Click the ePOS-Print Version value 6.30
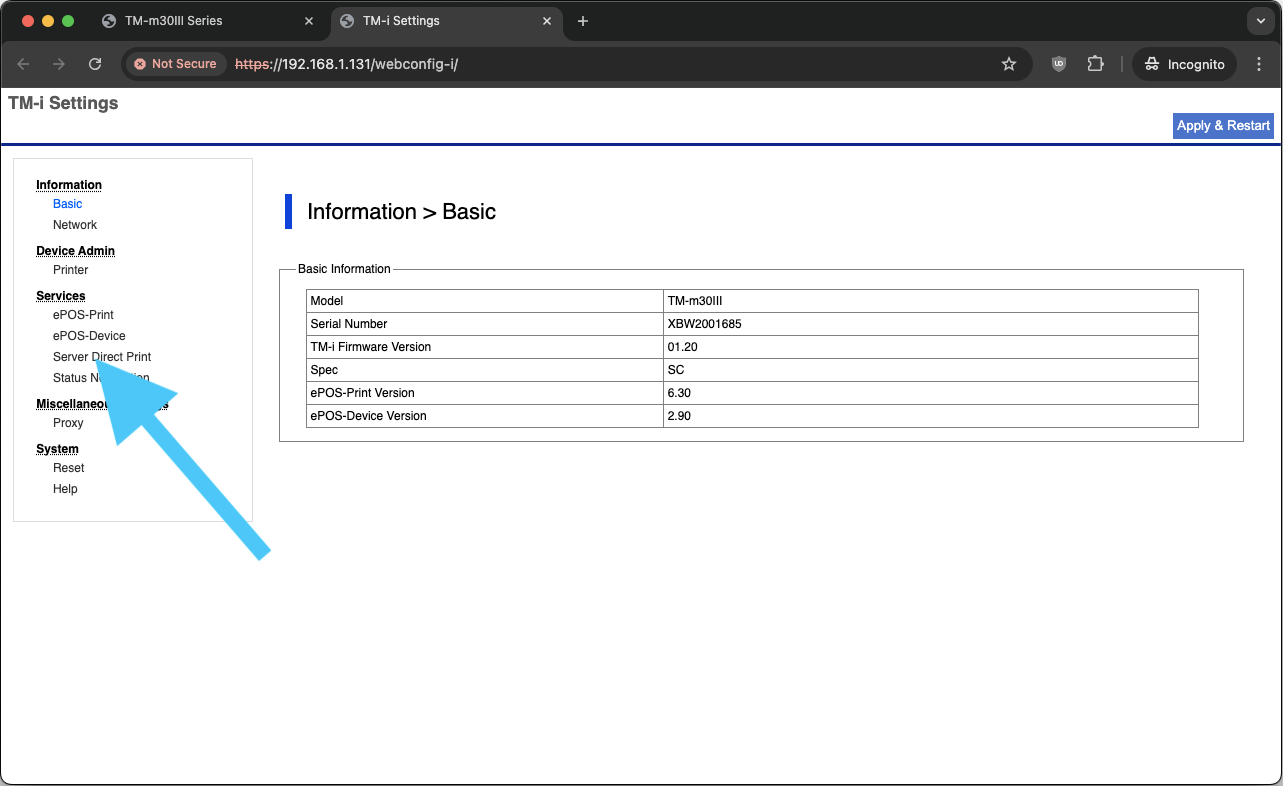Image resolution: width=1283 pixels, height=786 pixels. click(x=930, y=393)
